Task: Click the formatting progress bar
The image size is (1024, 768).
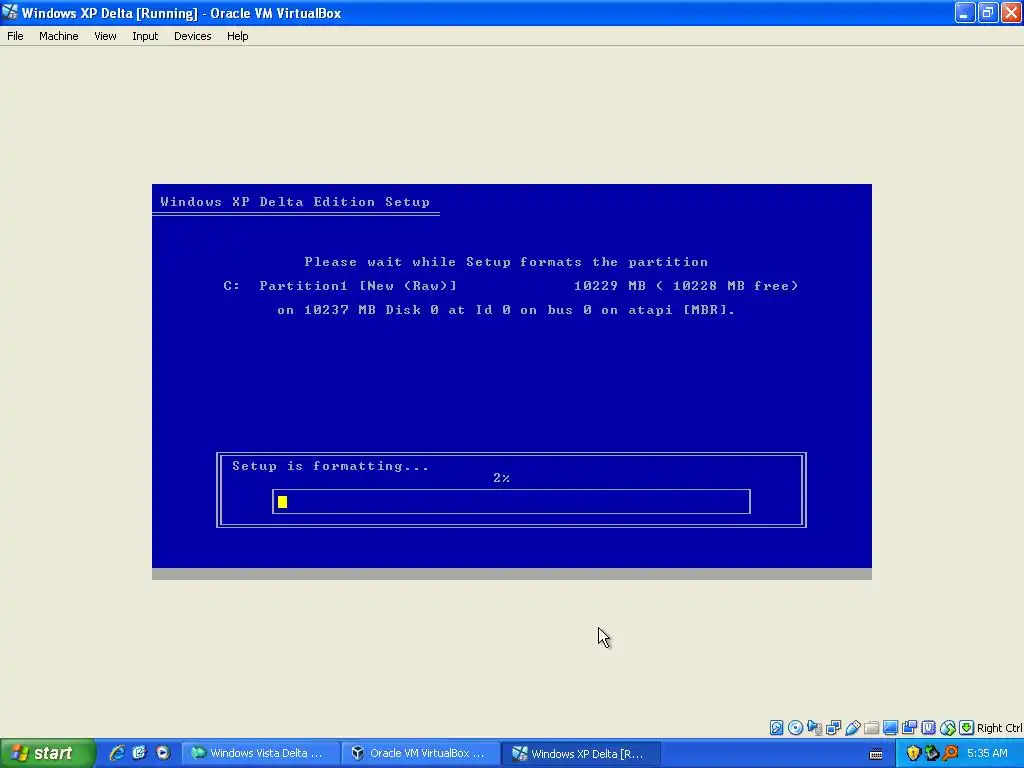Action: [x=511, y=502]
